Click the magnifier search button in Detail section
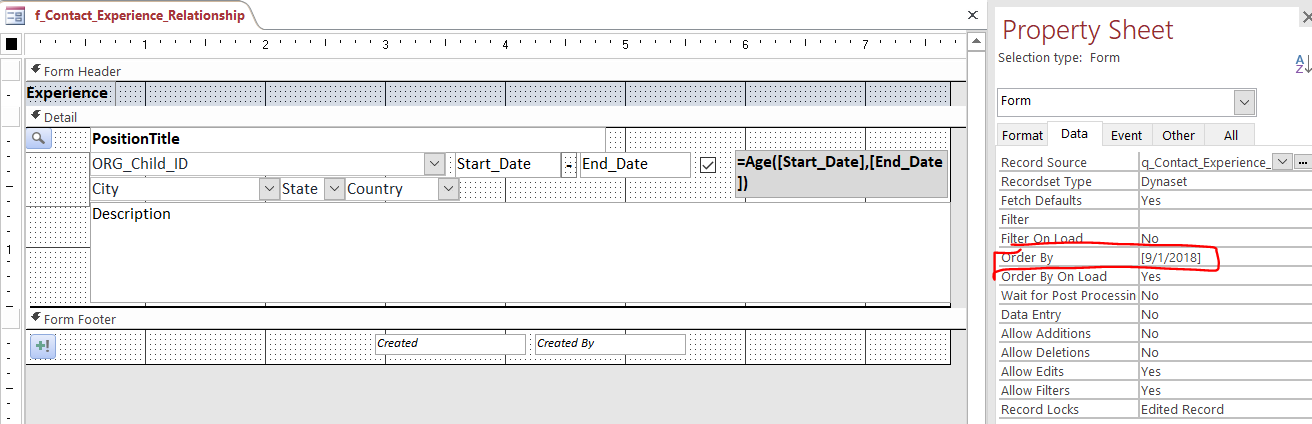 pos(38,138)
